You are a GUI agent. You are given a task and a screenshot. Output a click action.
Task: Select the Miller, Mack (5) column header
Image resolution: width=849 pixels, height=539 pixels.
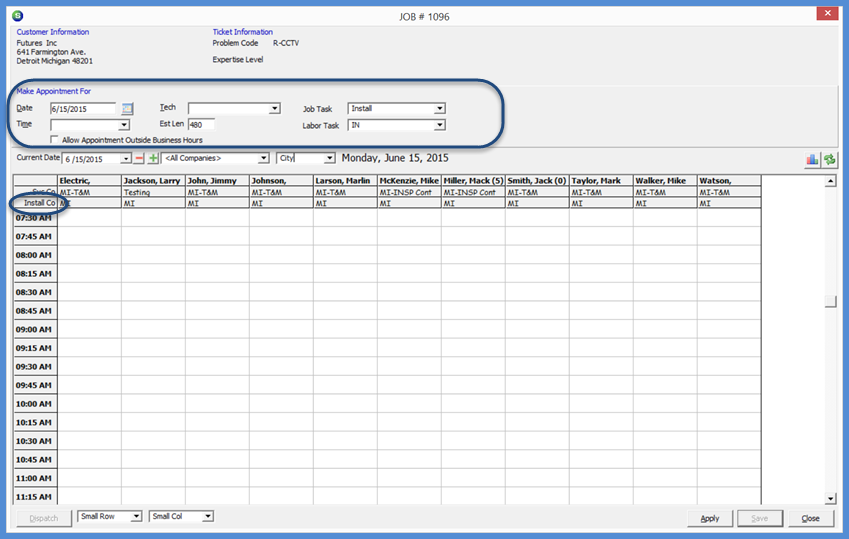(x=473, y=180)
